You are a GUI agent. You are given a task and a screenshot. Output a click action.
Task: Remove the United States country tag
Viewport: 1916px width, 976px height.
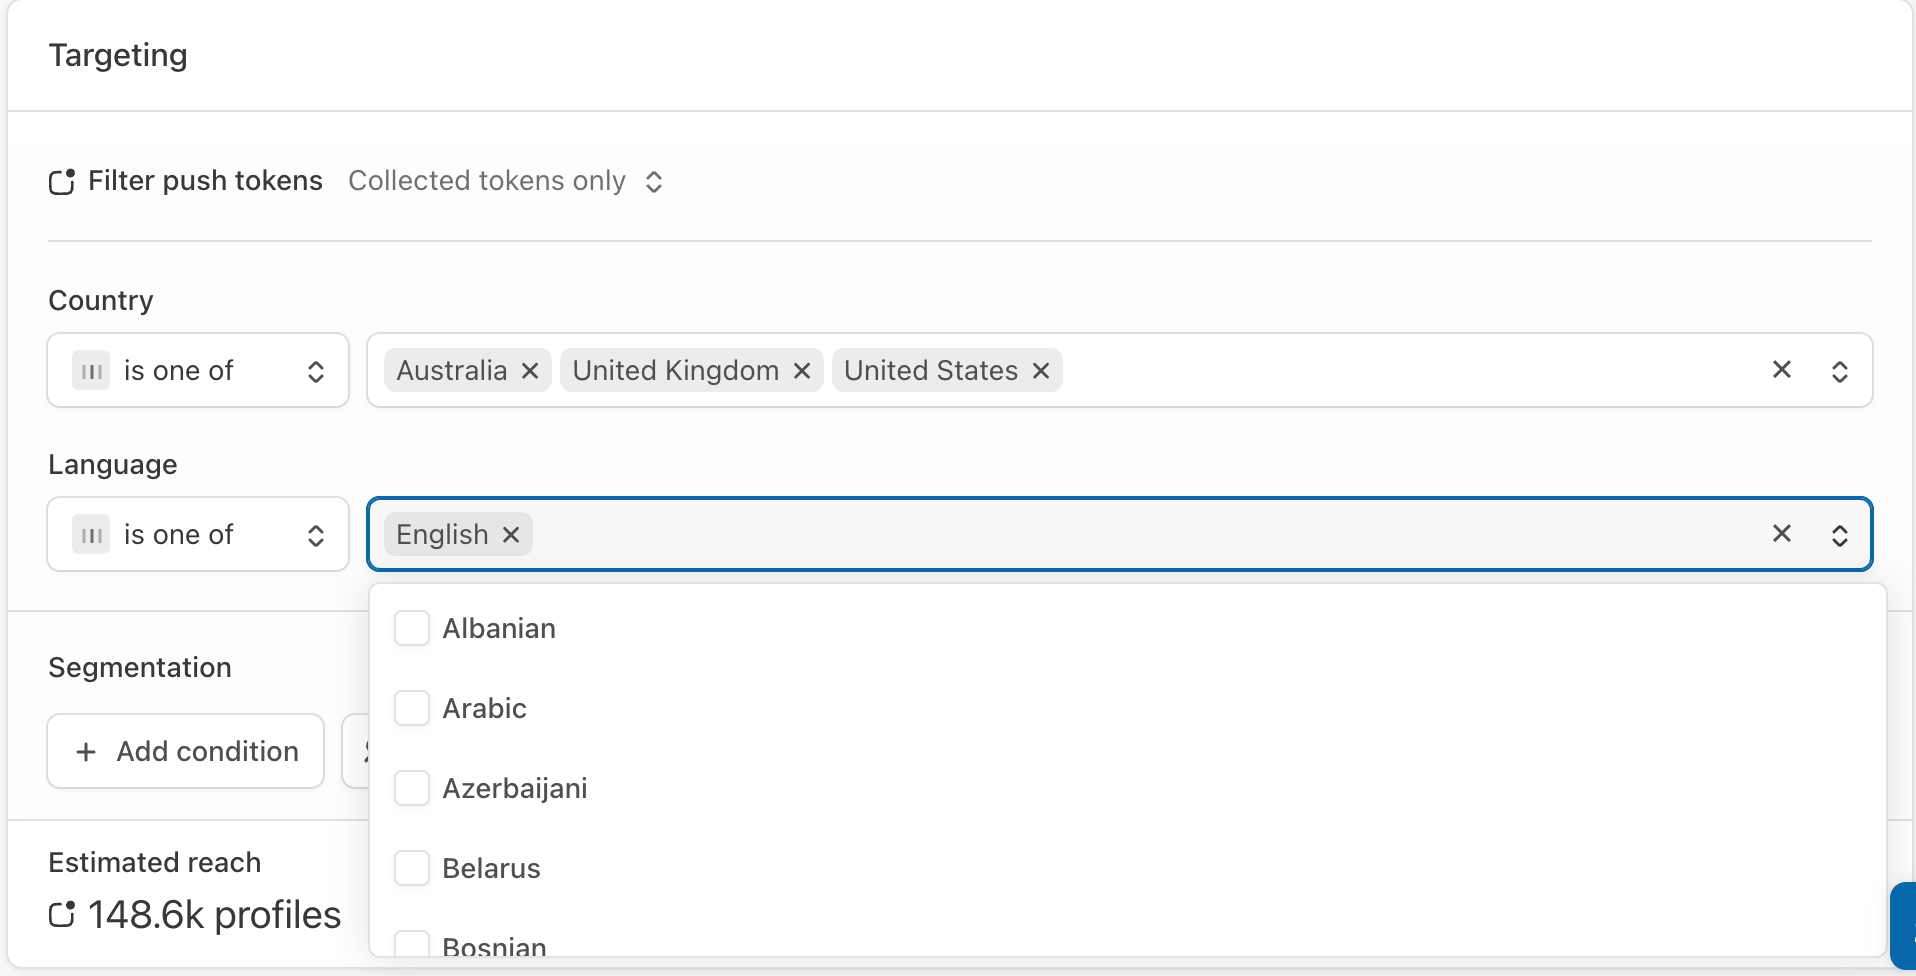1040,371
